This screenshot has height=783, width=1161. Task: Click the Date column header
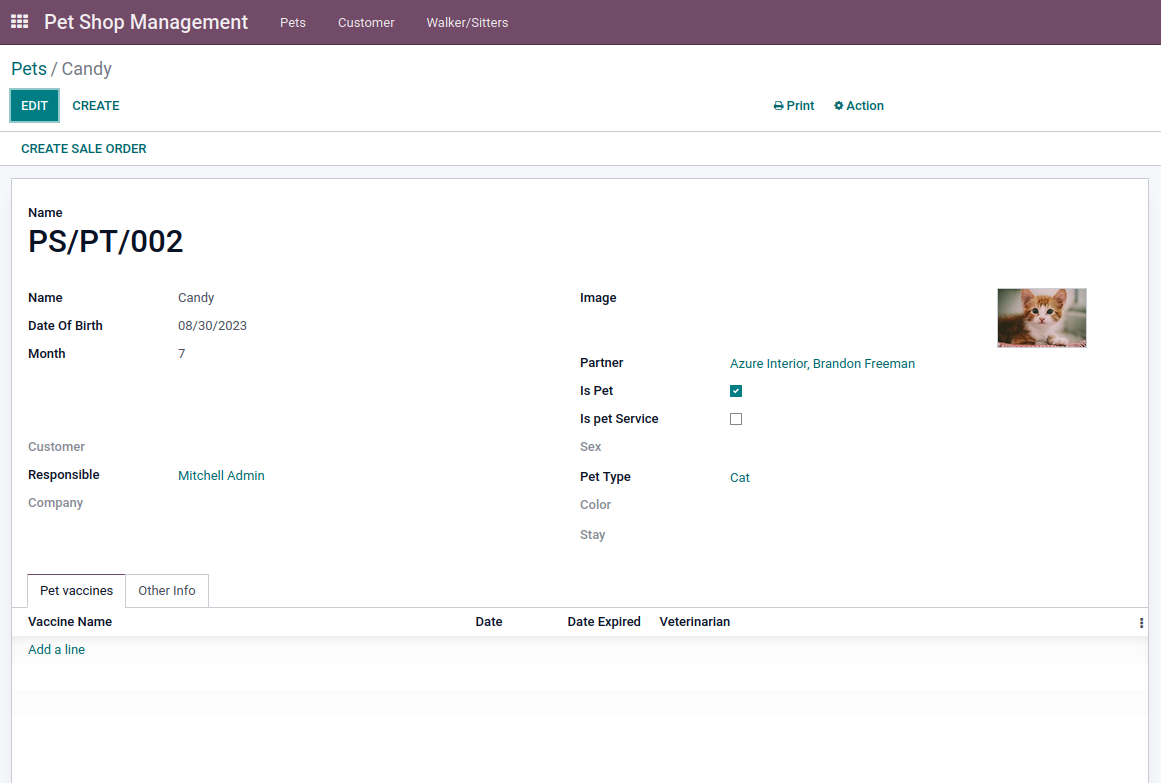coord(489,622)
